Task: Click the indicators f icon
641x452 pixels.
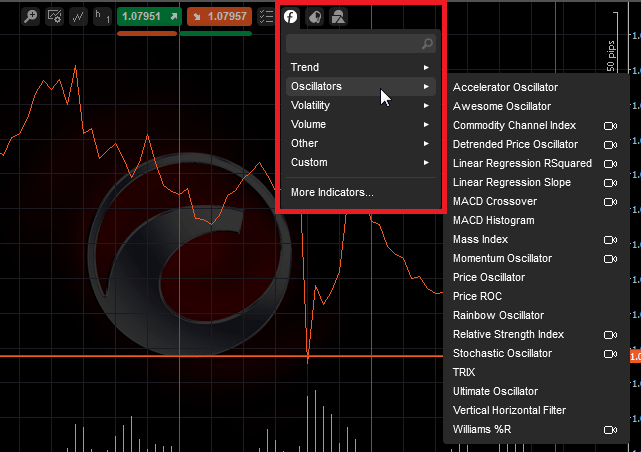Action: click(290, 16)
